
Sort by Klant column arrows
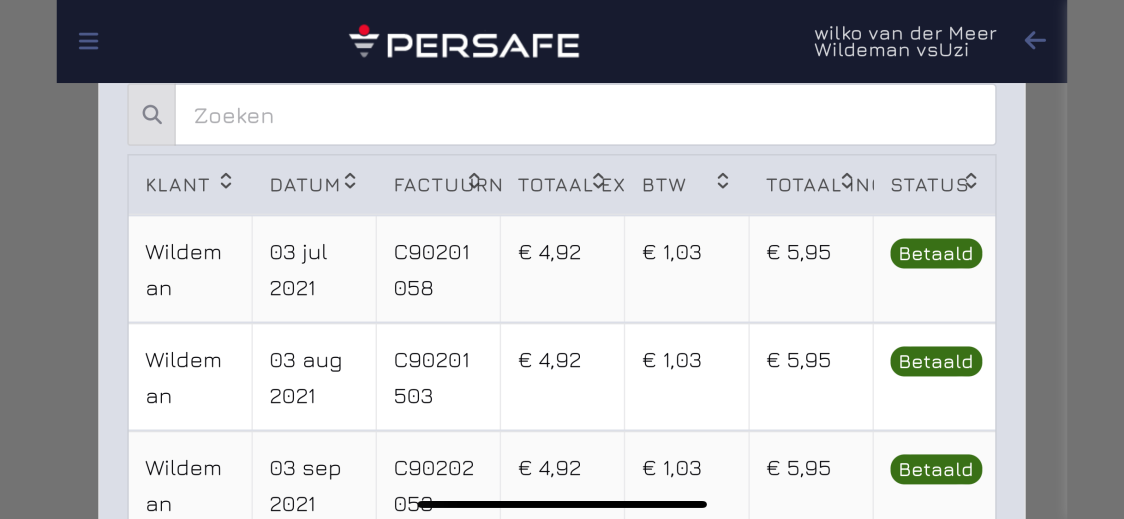tap(226, 181)
